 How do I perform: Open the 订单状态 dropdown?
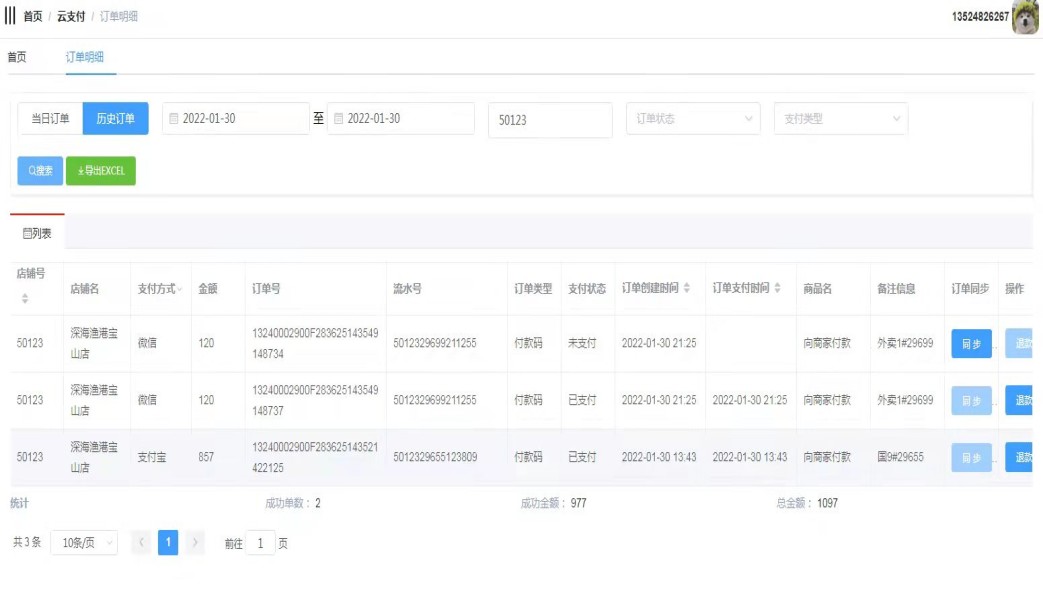pyautogui.click(x=693, y=119)
